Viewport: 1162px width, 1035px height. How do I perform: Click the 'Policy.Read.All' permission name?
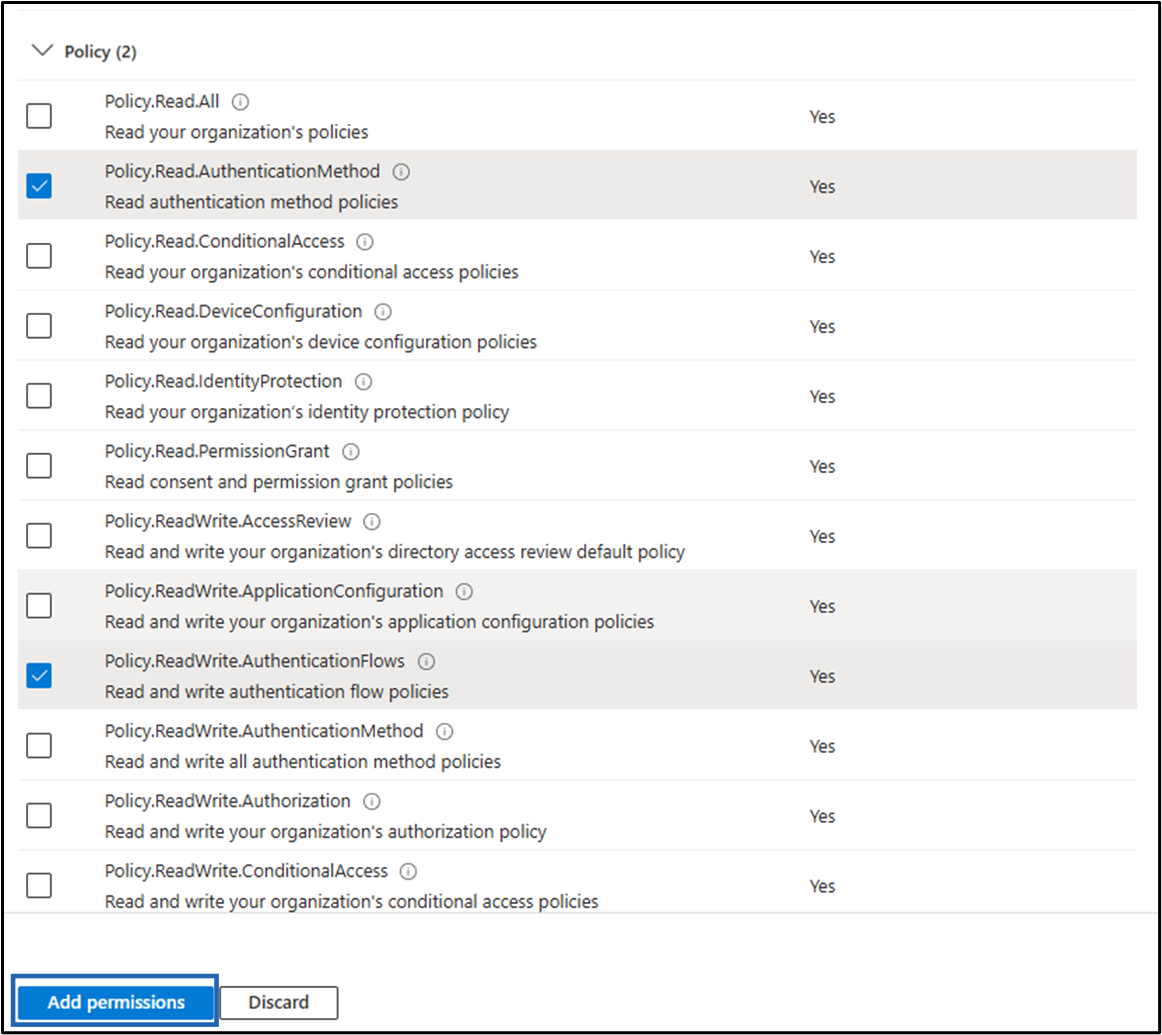162,101
